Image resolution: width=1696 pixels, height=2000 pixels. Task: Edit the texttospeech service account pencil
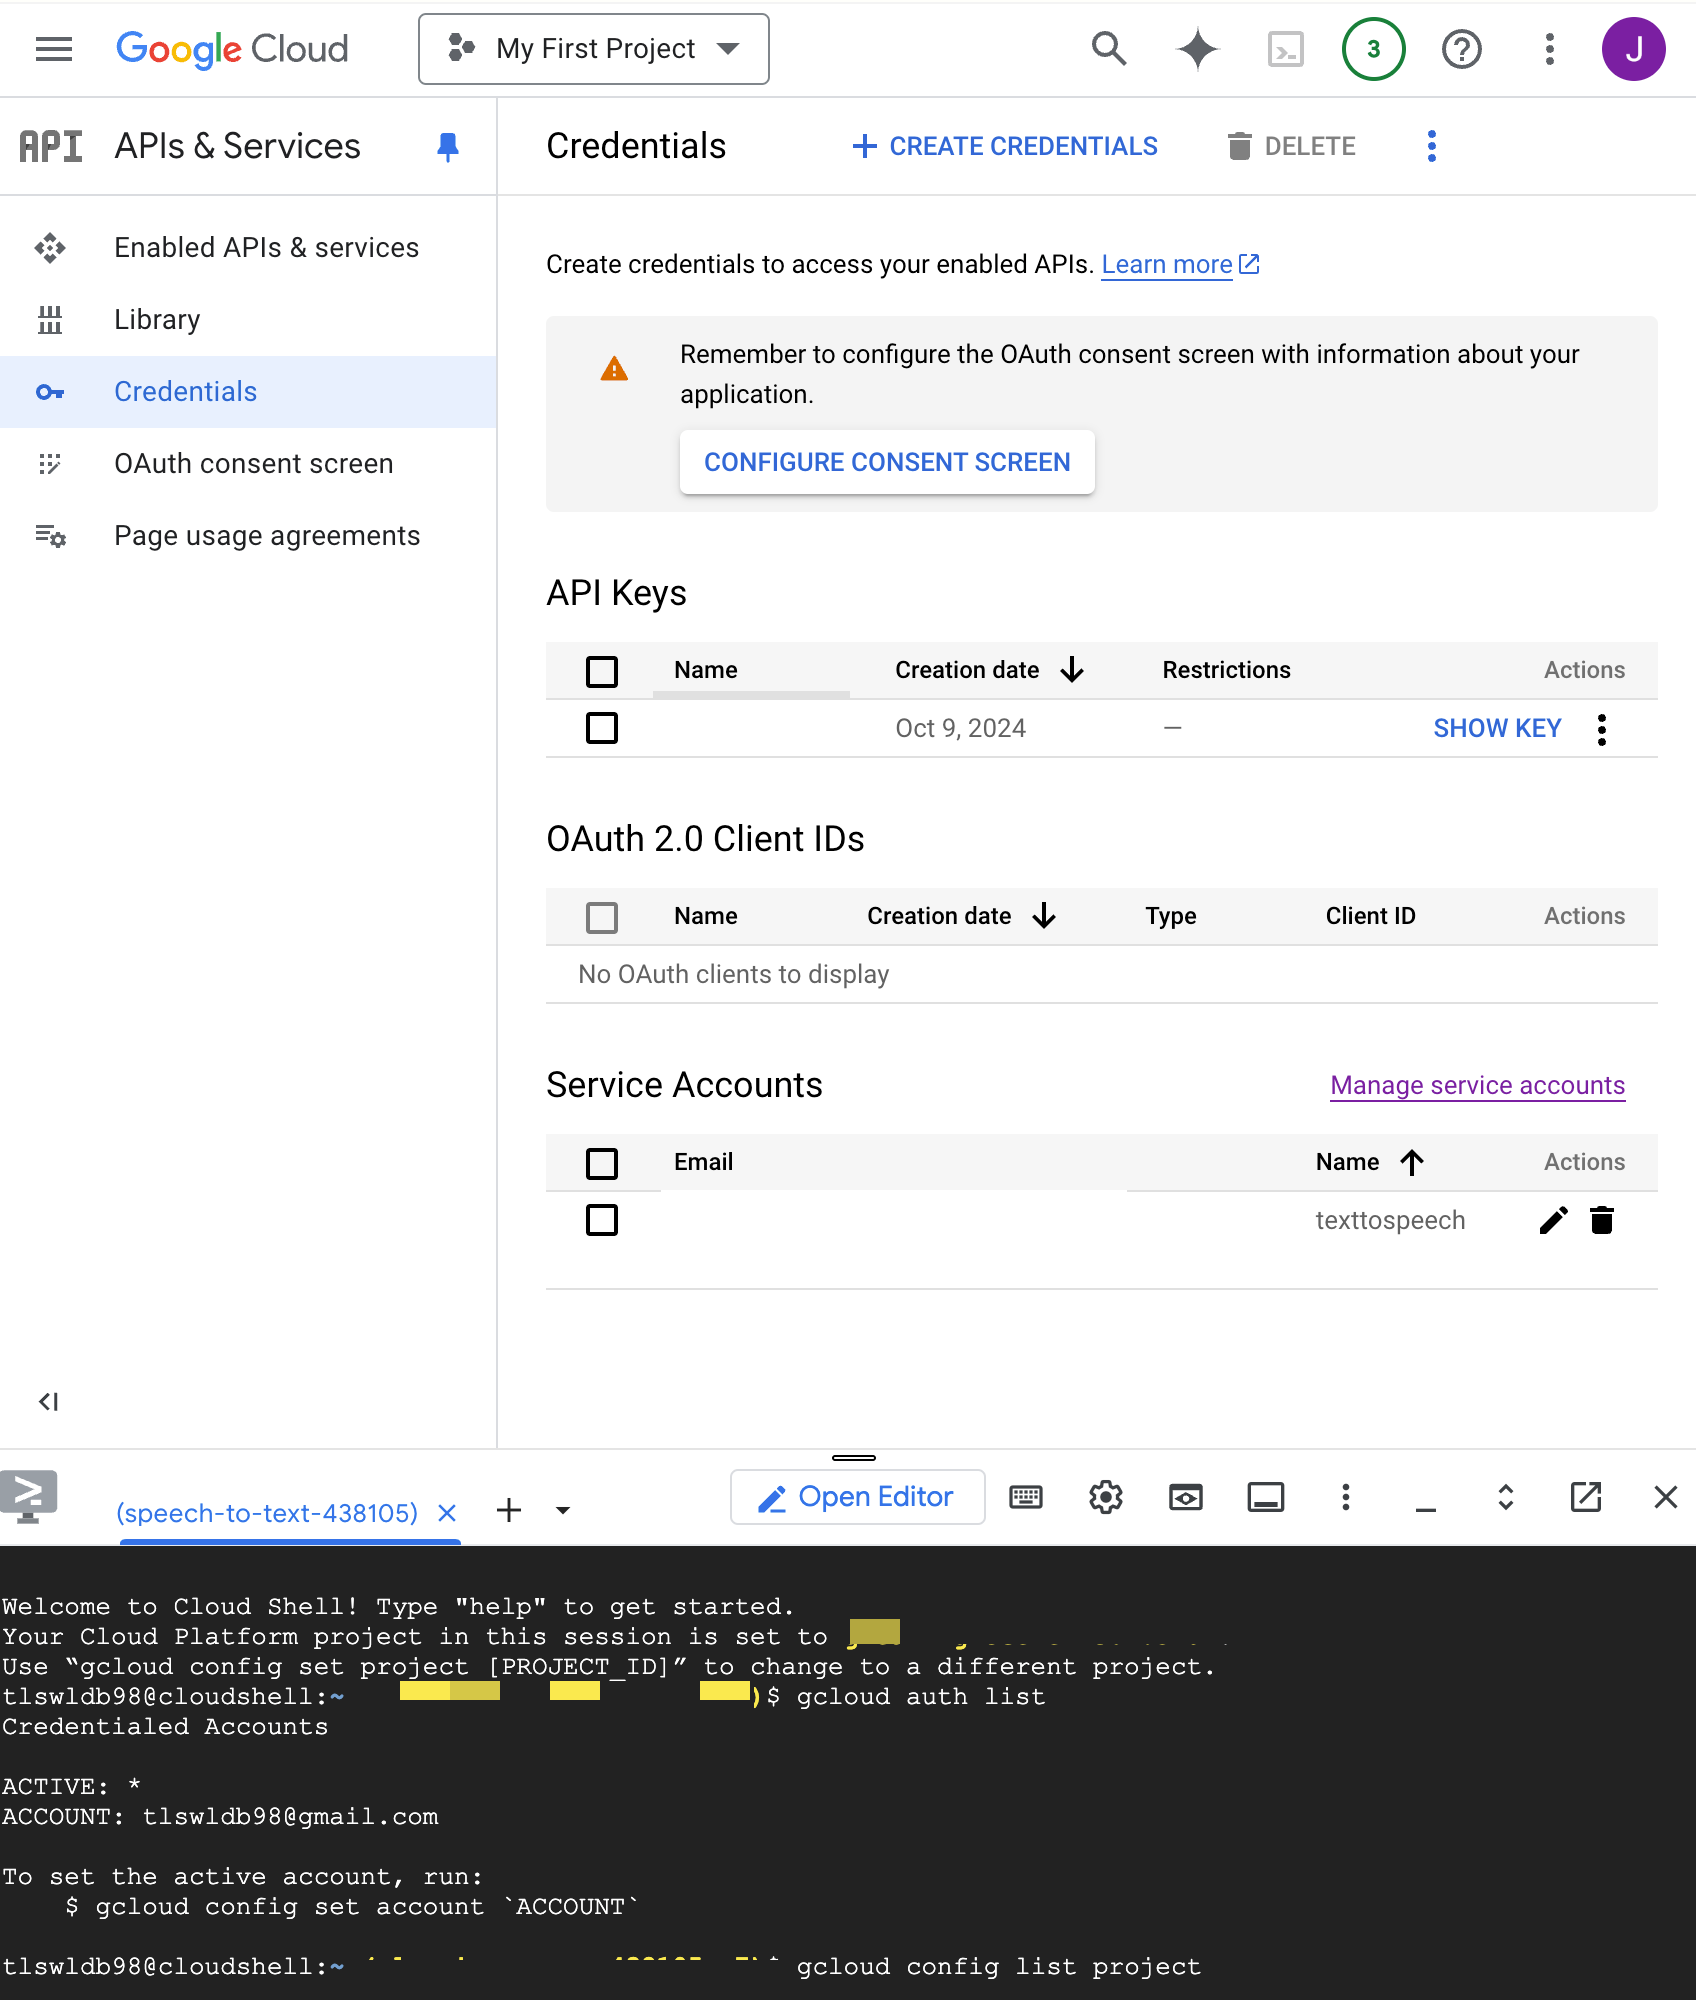click(x=1553, y=1220)
